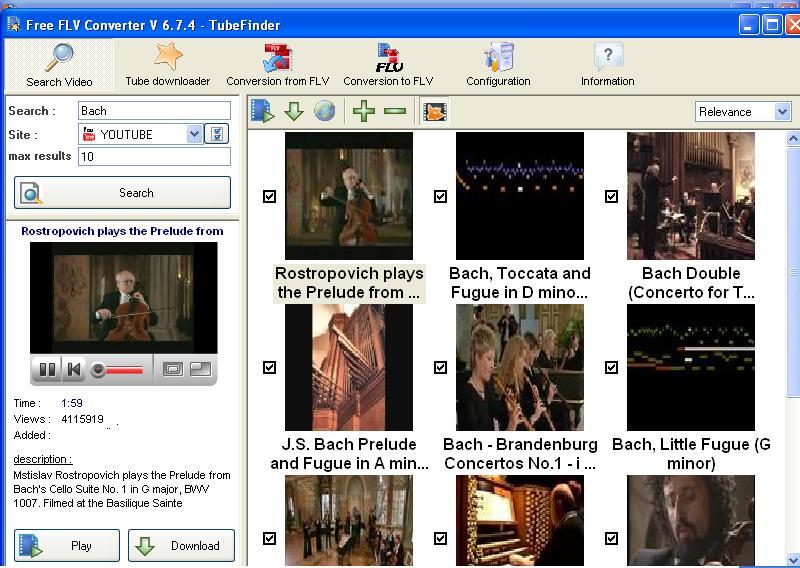The image size is (800, 568).
Task: Click title 'Rostropovich plays the Prelude from ...' in results
Action: pyautogui.click(x=349, y=283)
